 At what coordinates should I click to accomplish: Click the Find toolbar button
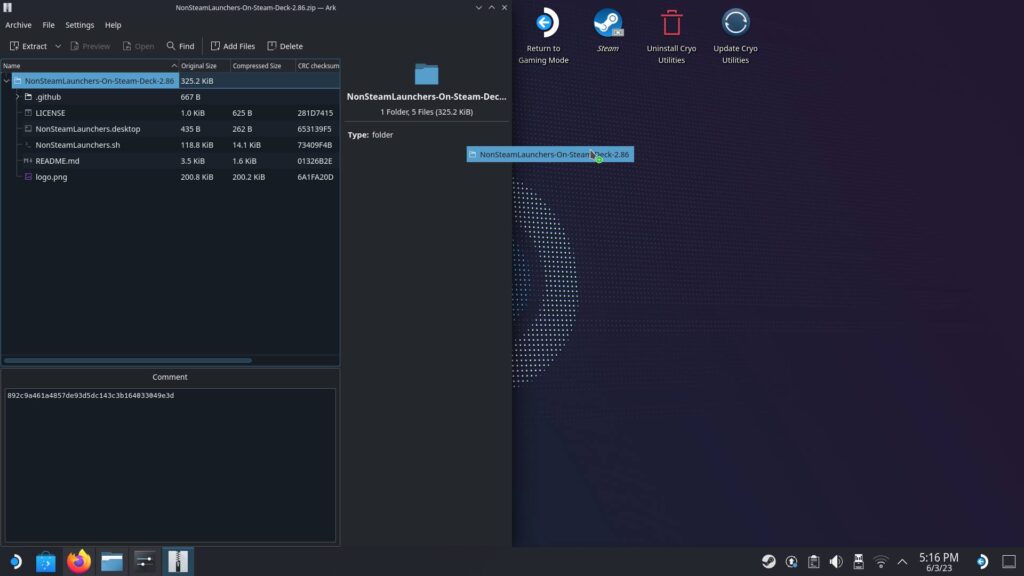click(x=180, y=46)
